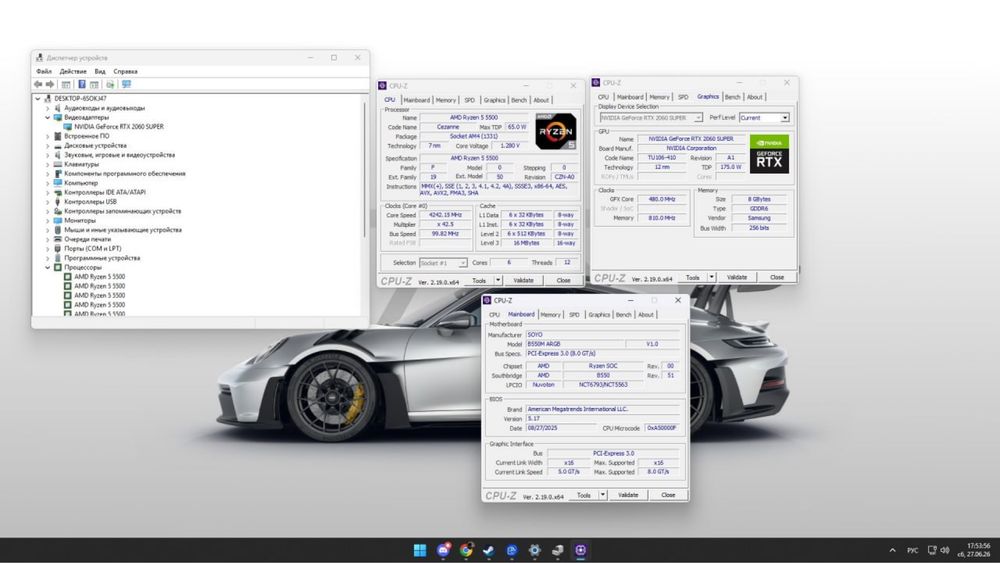Open the Вид menu
Image resolution: width=1000 pixels, height=563 pixels.
click(100, 71)
